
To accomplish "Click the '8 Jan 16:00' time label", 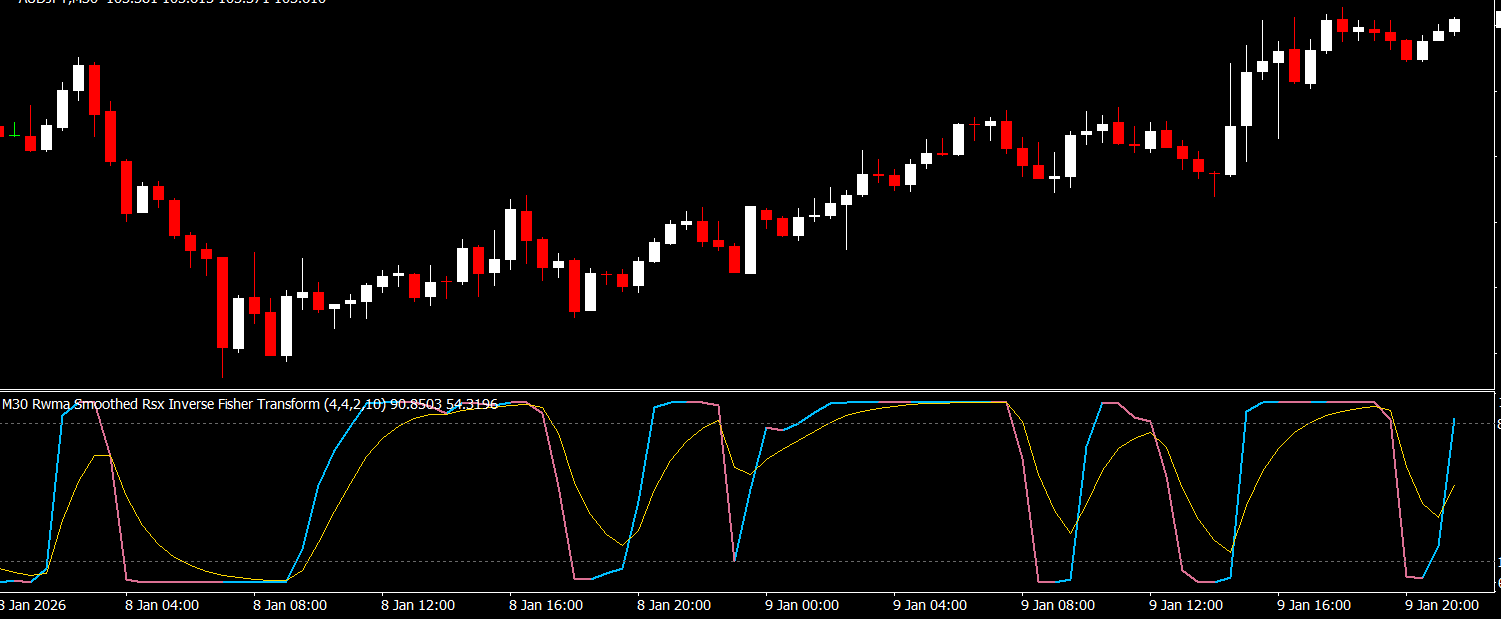I will tap(546, 605).
